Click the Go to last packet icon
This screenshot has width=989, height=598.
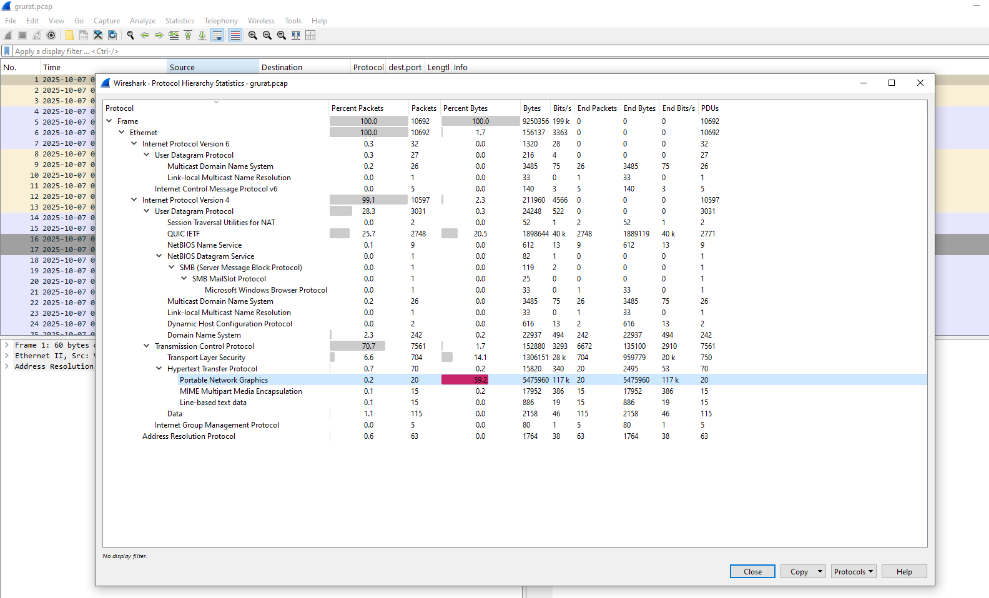point(203,35)
